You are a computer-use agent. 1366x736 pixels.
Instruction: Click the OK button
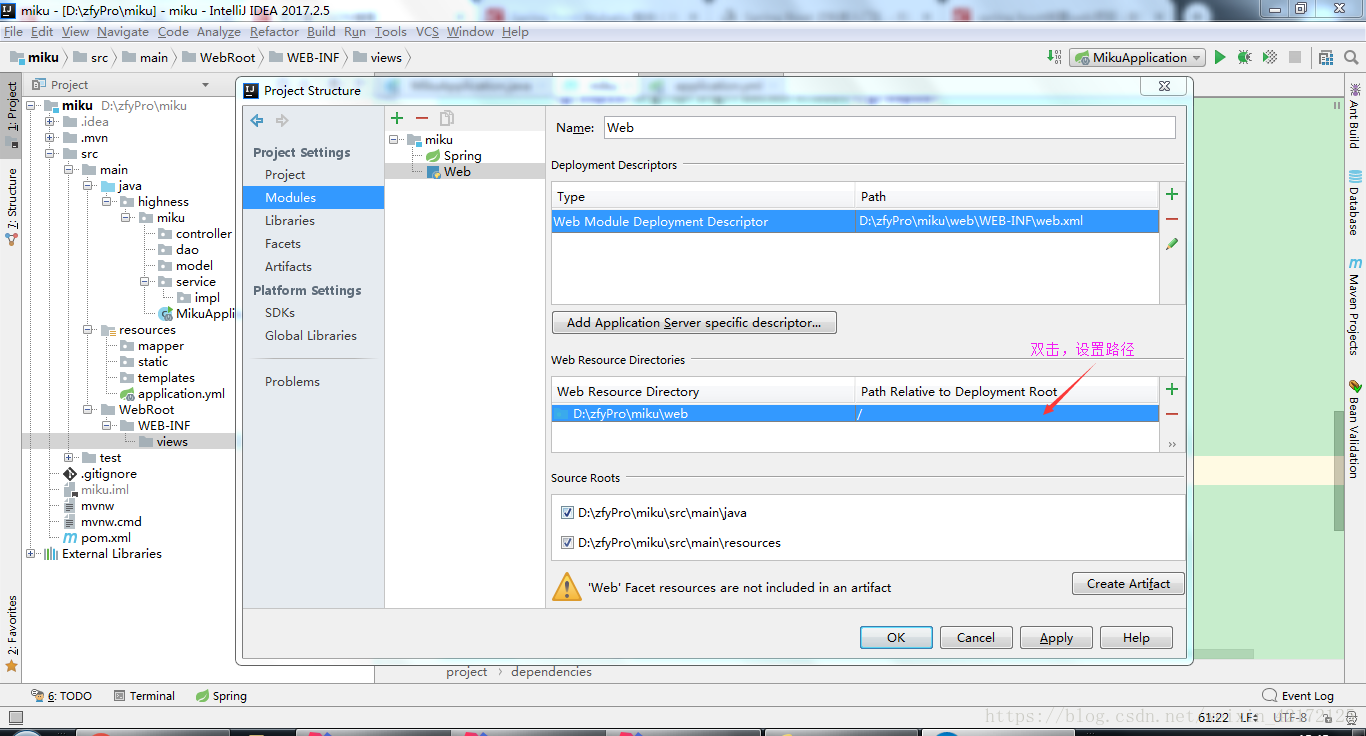(896, 638)
